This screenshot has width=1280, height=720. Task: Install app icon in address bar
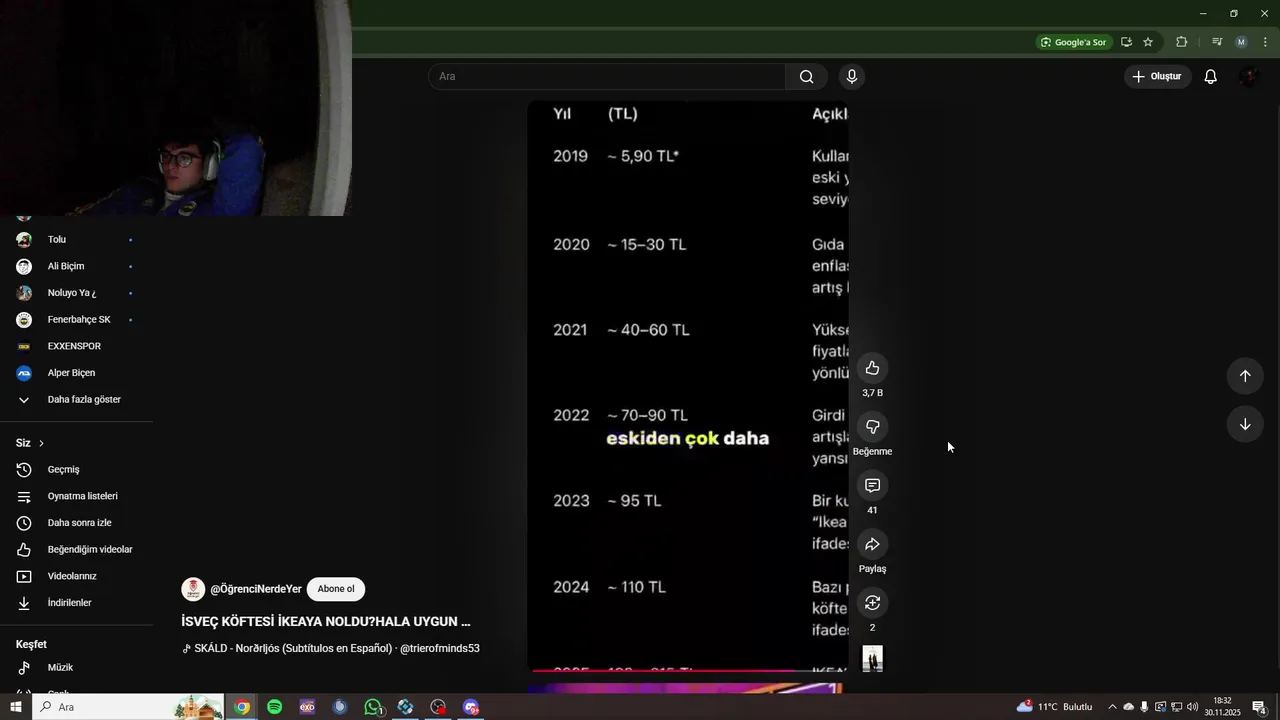(x=1126, y=42)
